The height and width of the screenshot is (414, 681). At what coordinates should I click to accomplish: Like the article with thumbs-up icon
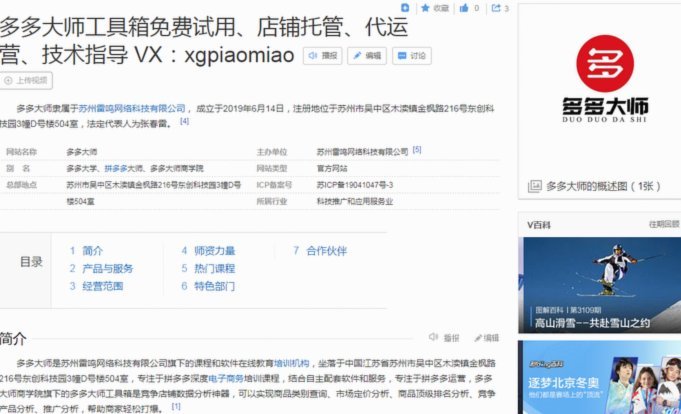click(464, 8)
